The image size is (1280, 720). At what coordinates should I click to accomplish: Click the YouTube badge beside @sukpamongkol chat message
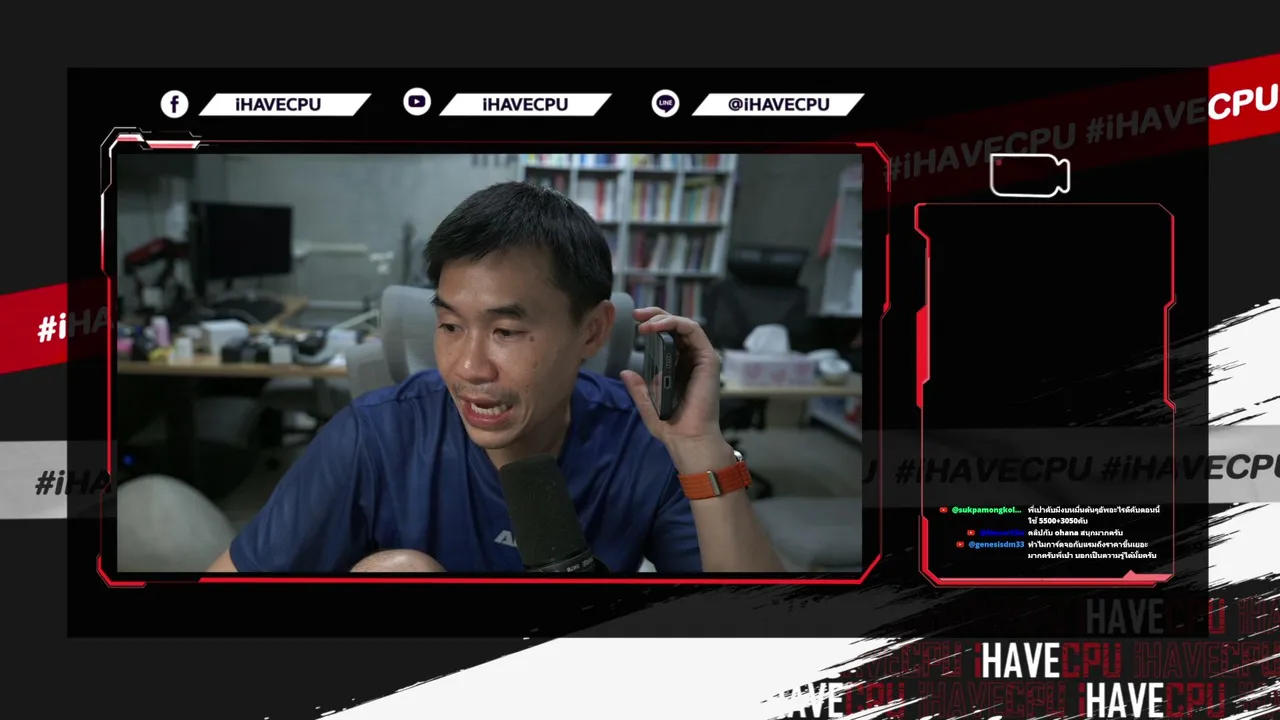coord(943,510)
